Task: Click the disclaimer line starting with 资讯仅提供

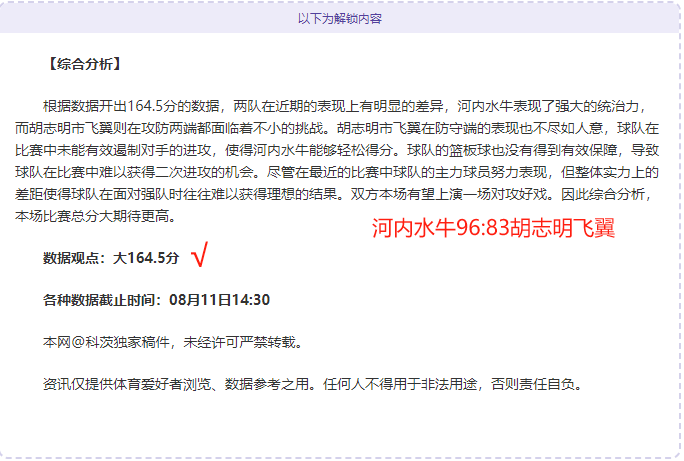Action: [312, 384]
